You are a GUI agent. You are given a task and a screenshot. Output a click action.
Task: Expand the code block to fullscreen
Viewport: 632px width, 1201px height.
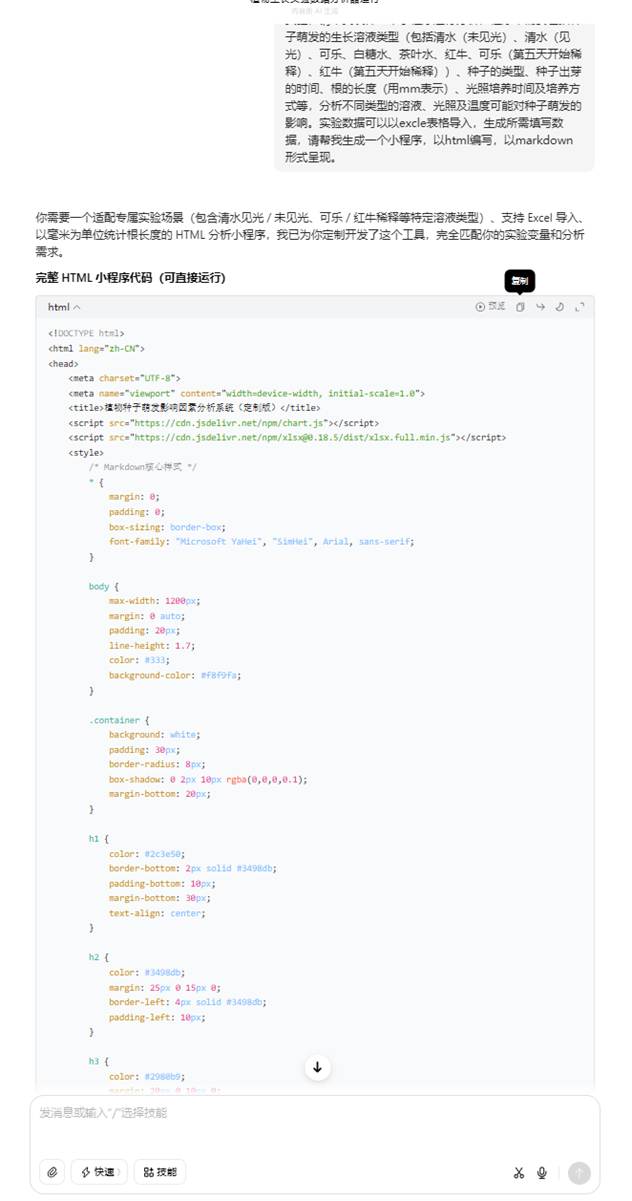click(x=579, y=307)
